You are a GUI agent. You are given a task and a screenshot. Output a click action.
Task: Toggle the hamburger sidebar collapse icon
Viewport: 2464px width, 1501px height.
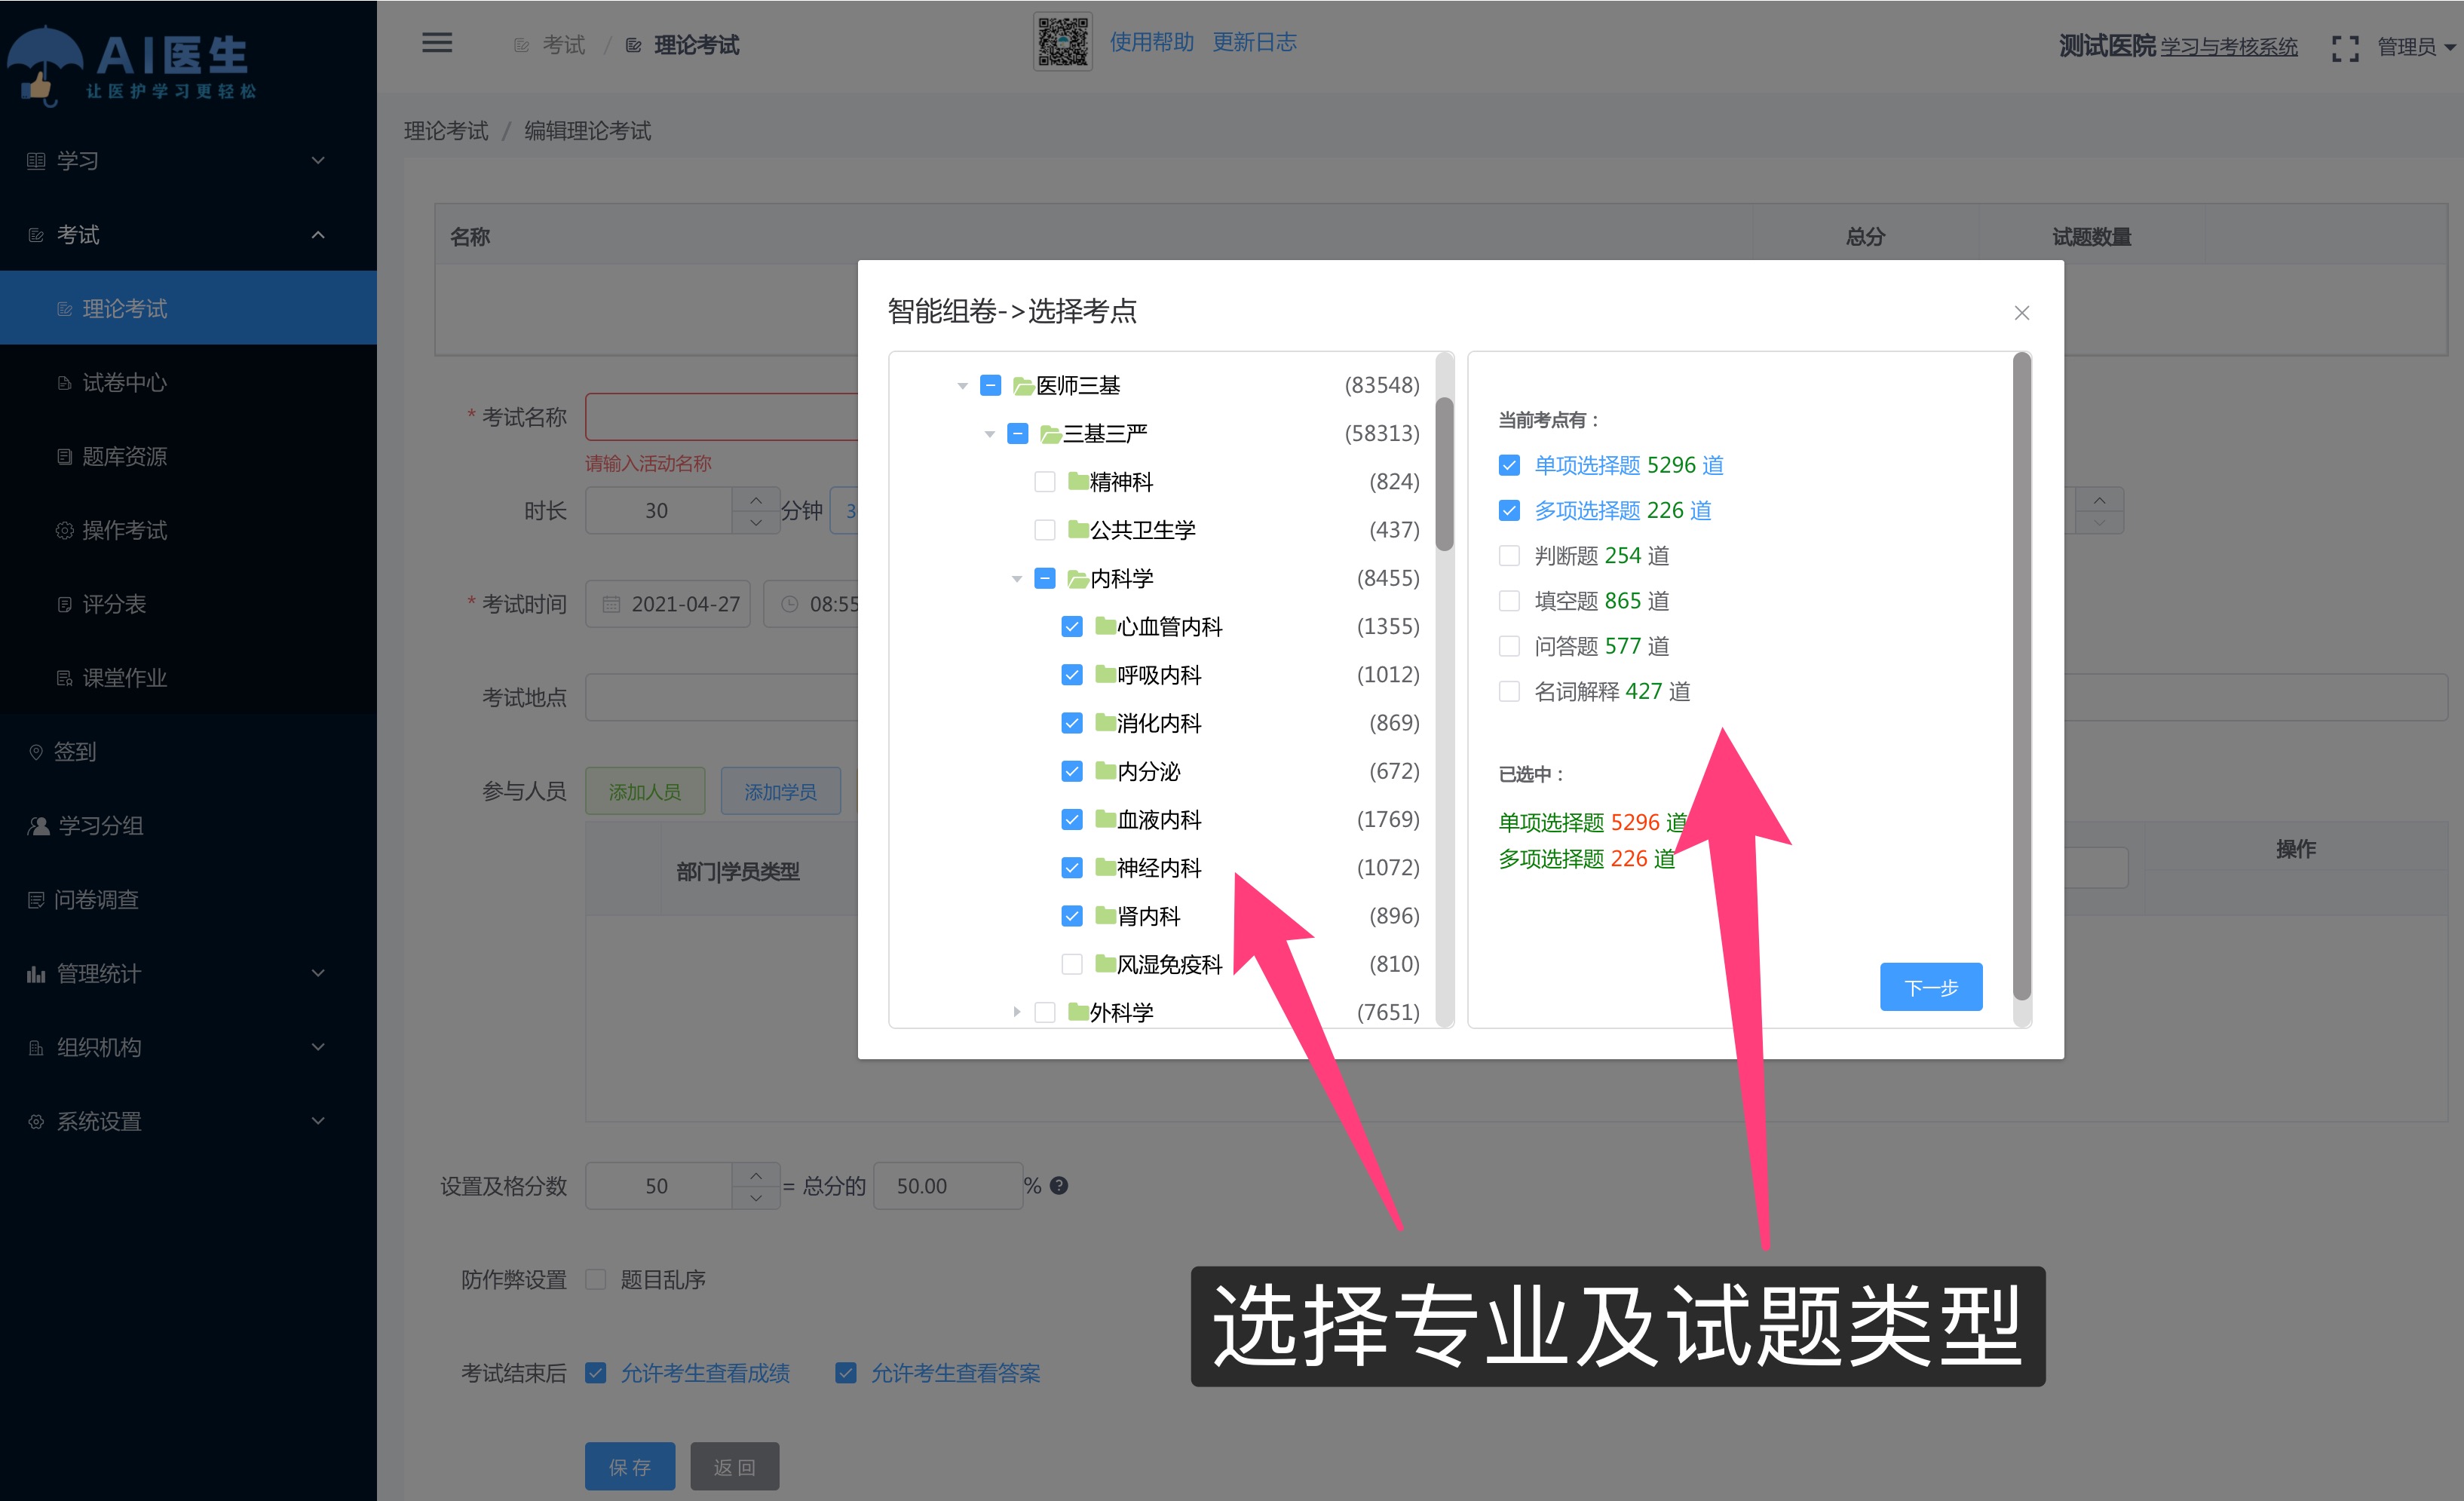(x=437, y=43)
